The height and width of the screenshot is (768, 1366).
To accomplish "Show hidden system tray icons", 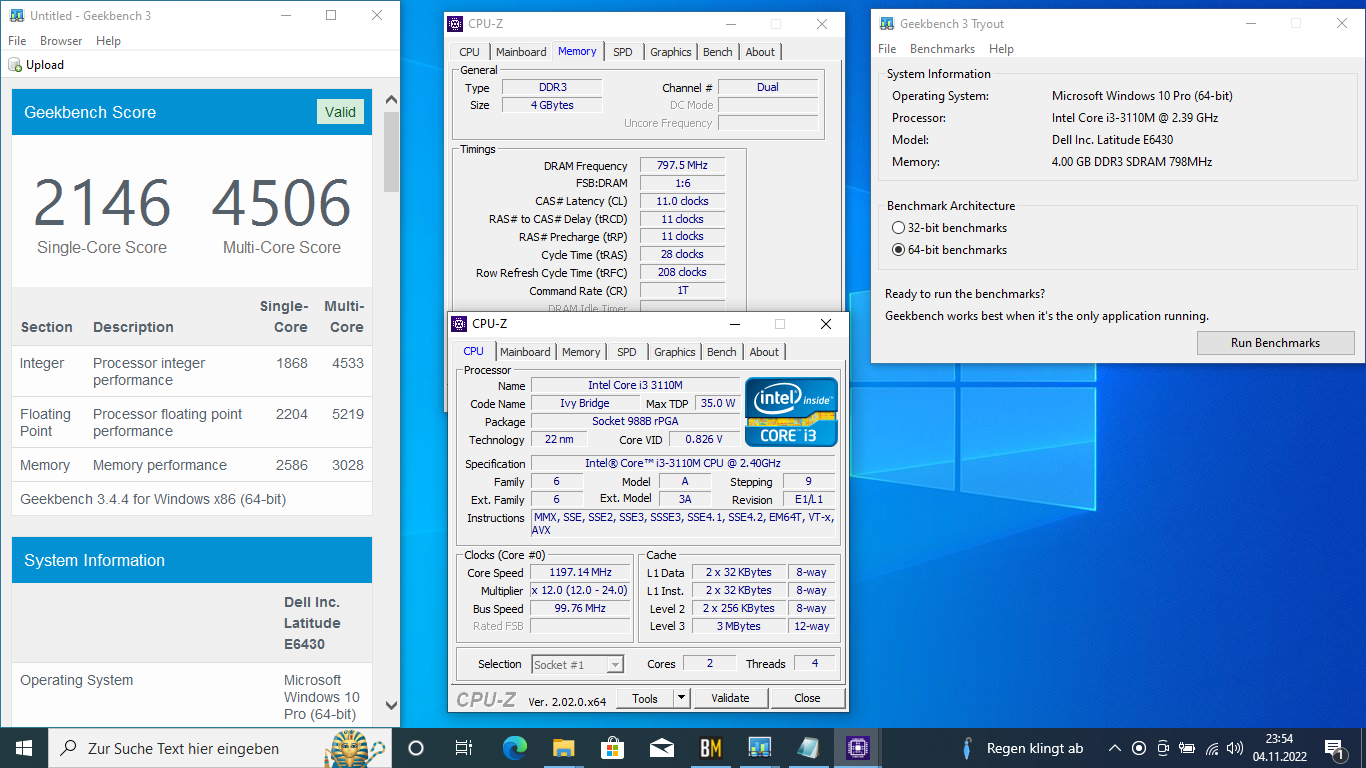I will [1115, 748].
